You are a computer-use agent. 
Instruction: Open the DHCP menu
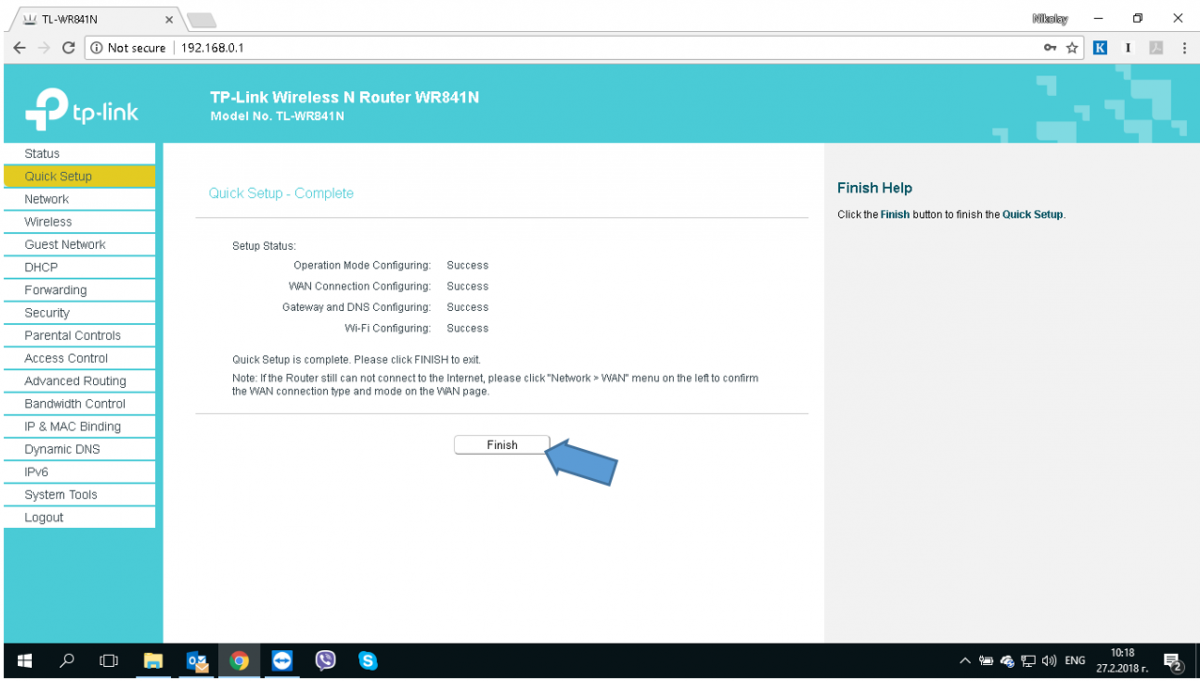80,267
